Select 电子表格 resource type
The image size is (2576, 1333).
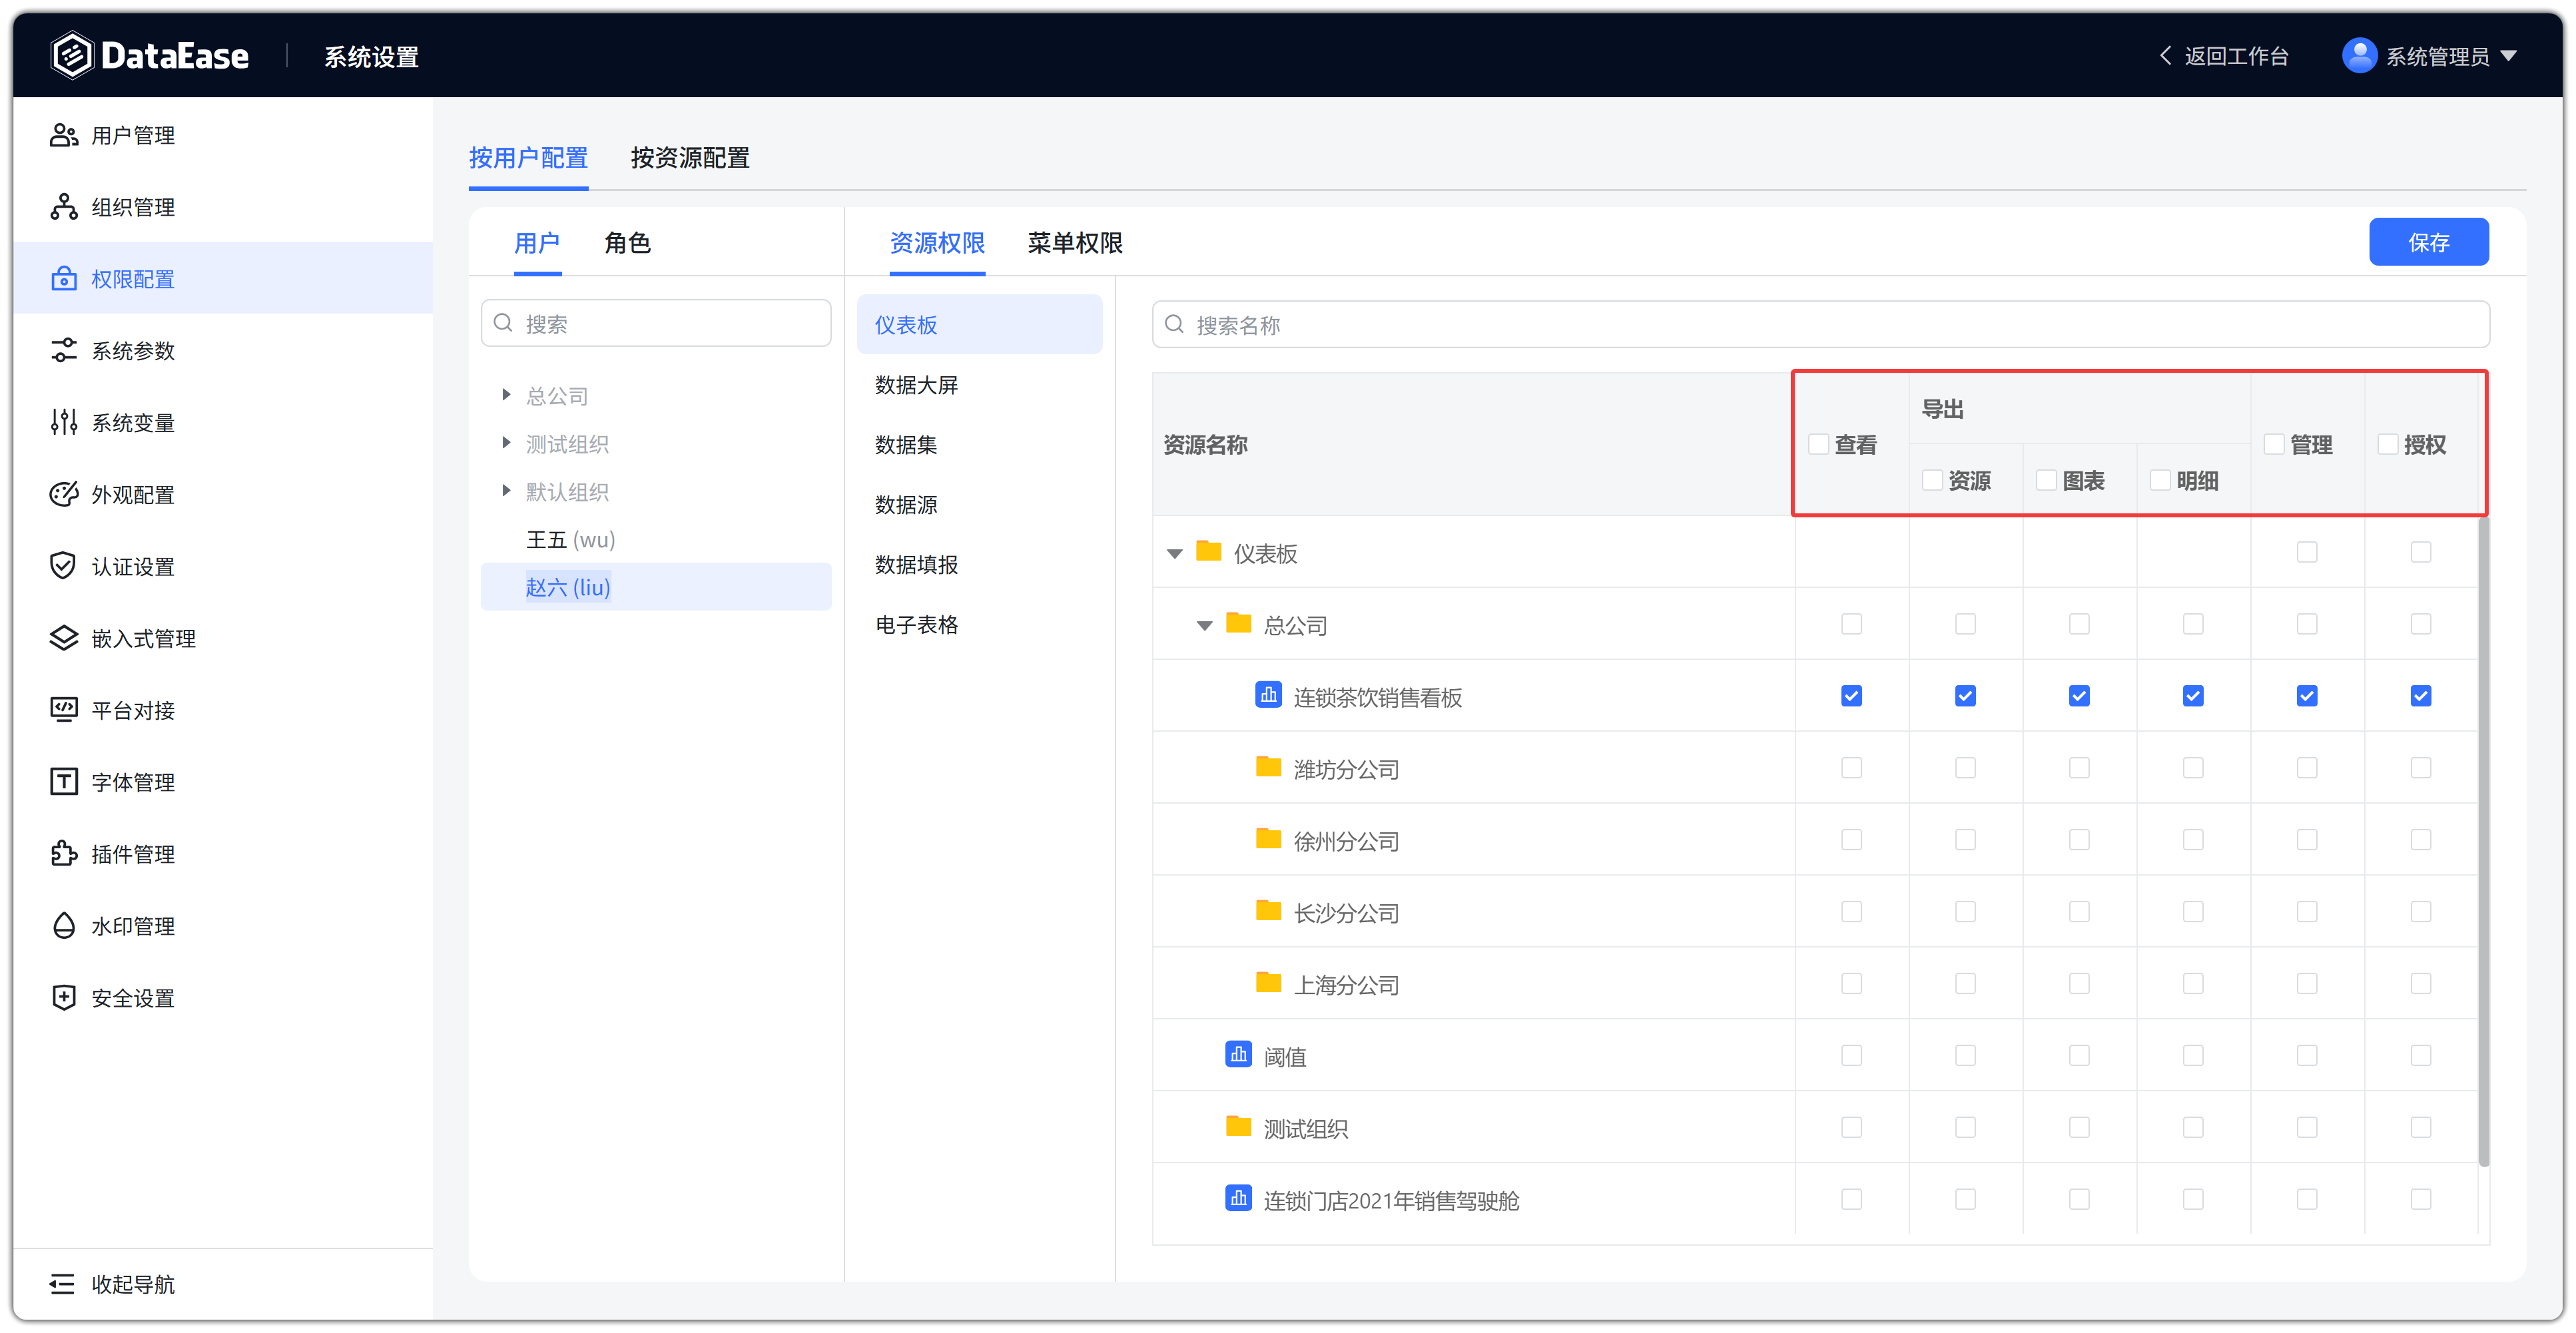pos(979,625)
